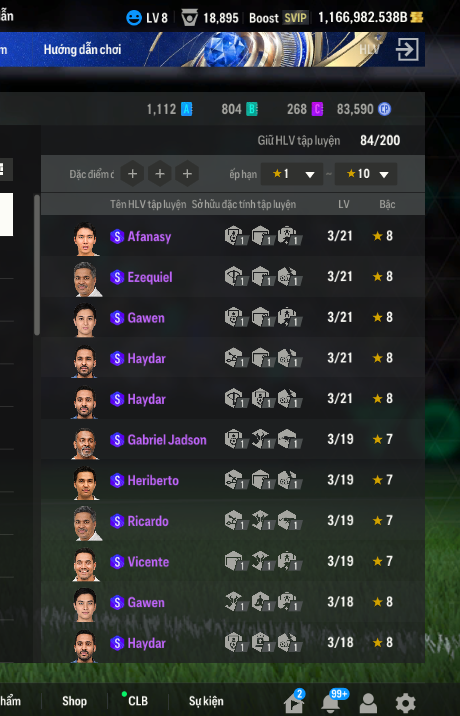Expand the maximum star 10 dropdown
Screen dimensions: 460x716
(366, 174)
